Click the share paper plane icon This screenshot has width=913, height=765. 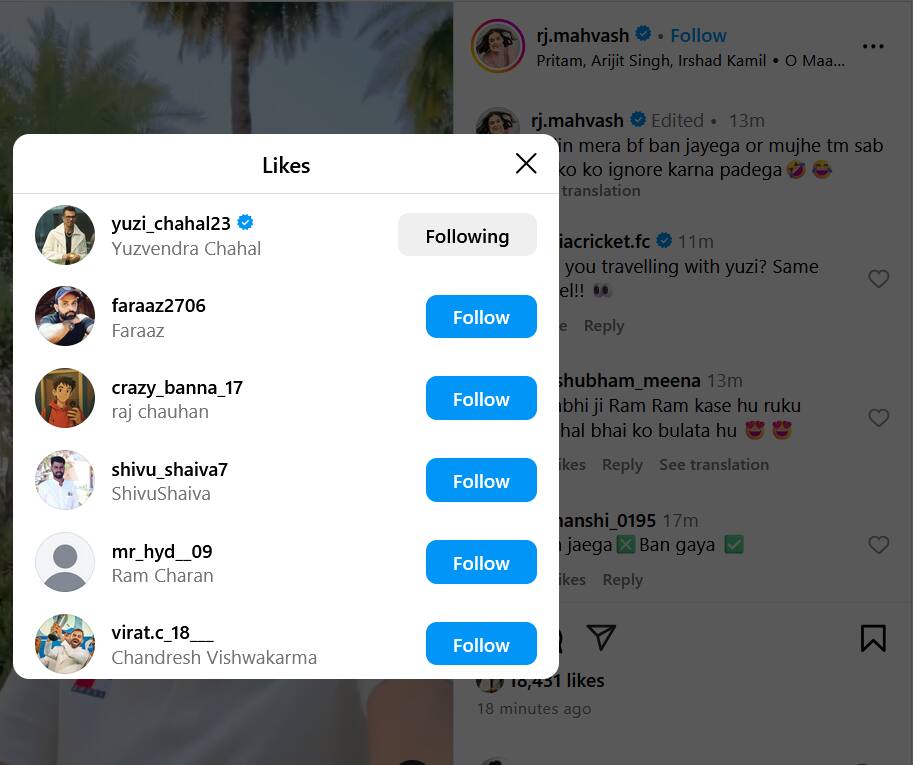[600, 637]
